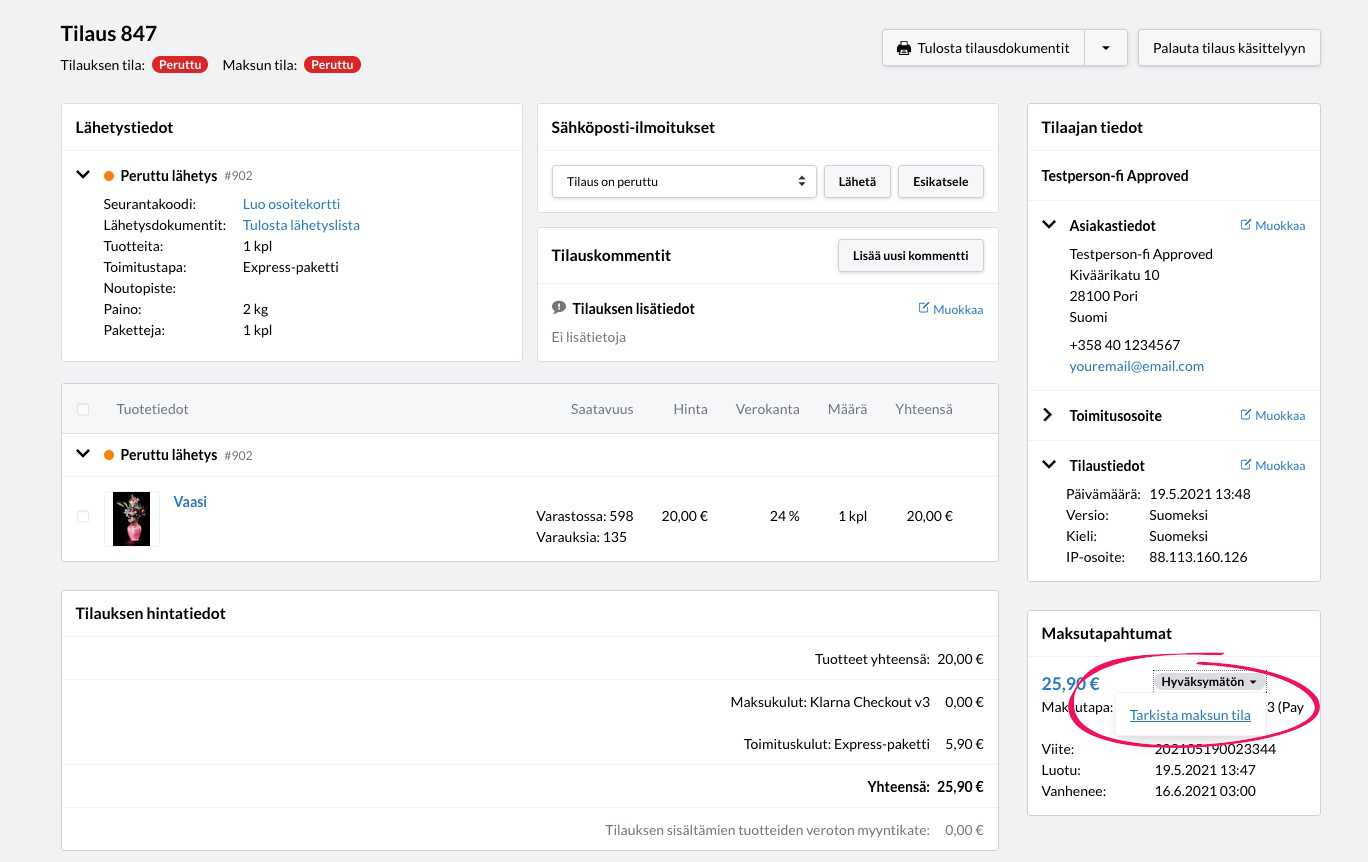Collapse the Tilaustiedot section
The width and height of the screenshot is (1368, 862).
click(1049, 465)
